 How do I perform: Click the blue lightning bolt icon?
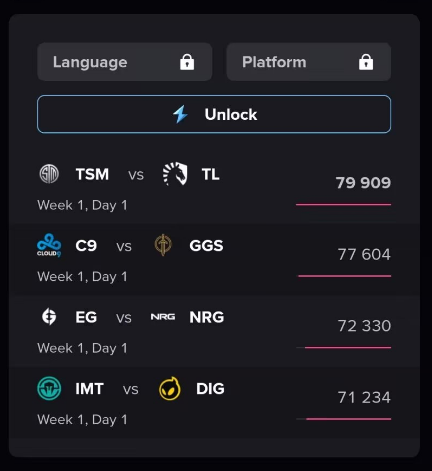[180, 114]
